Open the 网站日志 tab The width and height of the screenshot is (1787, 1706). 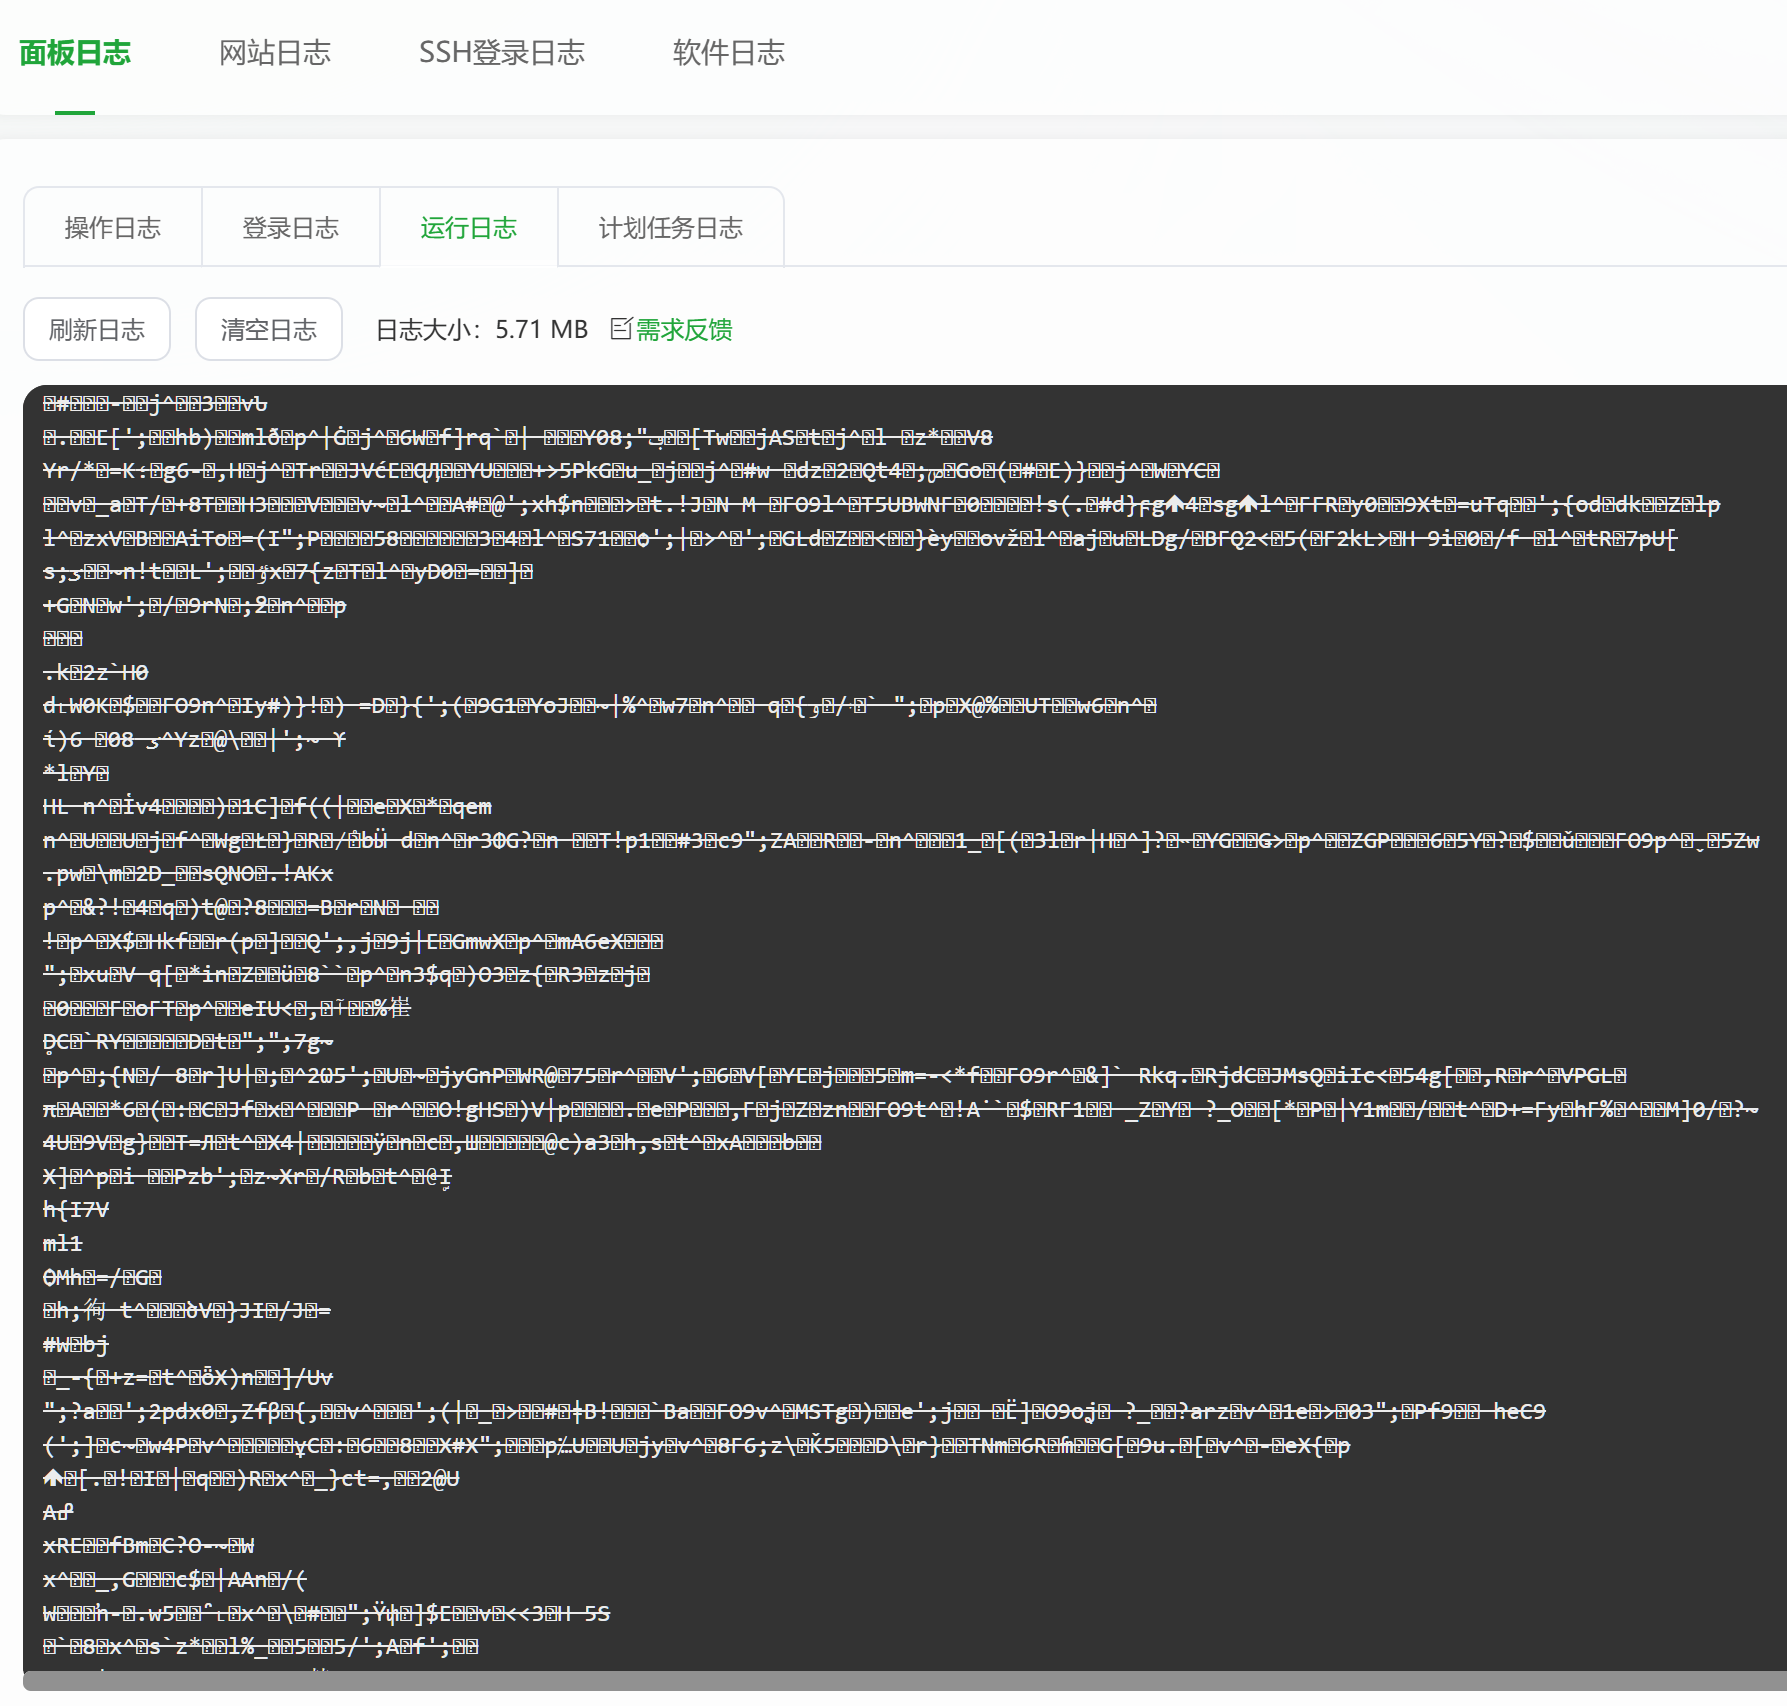(x=275, y=53)
